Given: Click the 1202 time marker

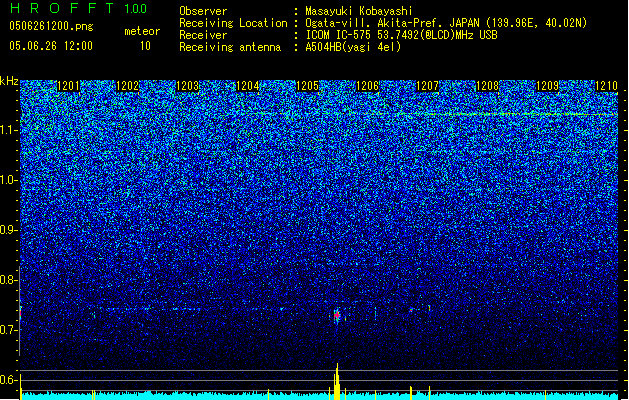Looking at the screenshot, I should coord(128,86).
